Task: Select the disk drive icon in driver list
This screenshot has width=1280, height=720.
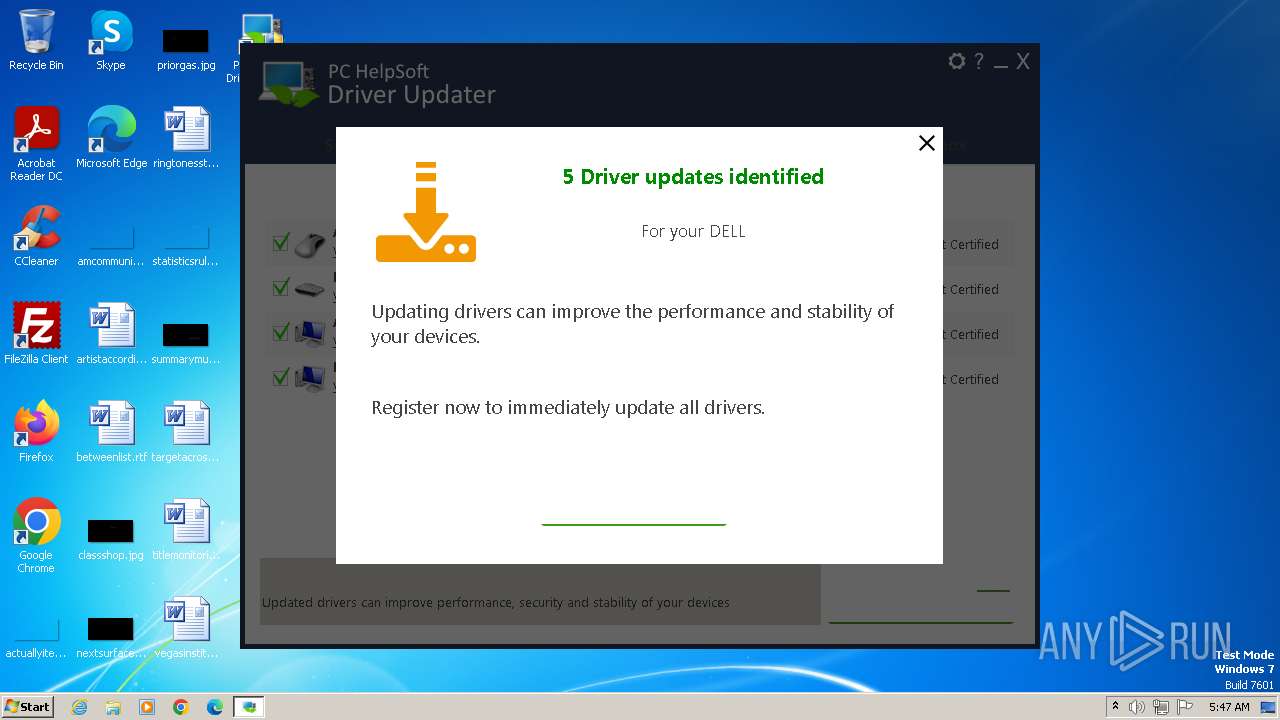Action: pyautogui.click(x=310, y=289)
